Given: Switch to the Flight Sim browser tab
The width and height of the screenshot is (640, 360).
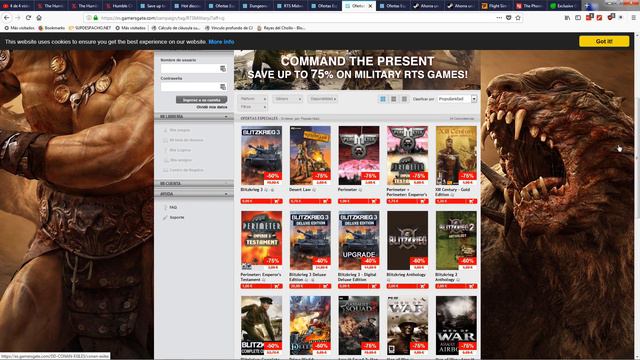Looking at the screenshot, I should (x=496, y=6).
